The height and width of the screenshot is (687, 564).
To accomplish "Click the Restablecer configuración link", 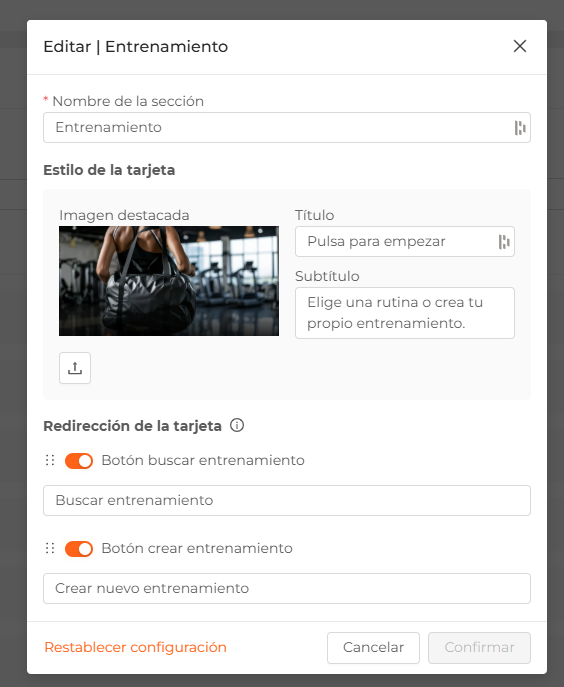I will pyautogui.click(x=135, y=648).
